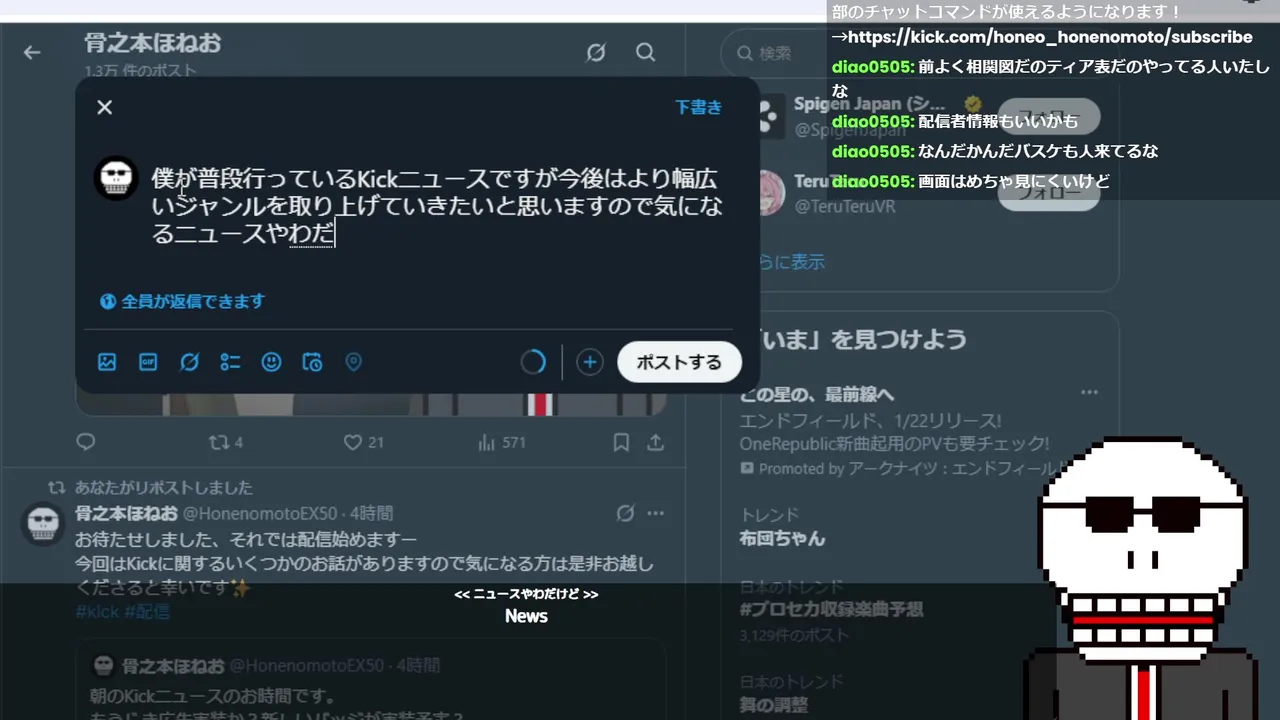
Task: Reply to the post with 21 likes
Action: coord(86,442)
